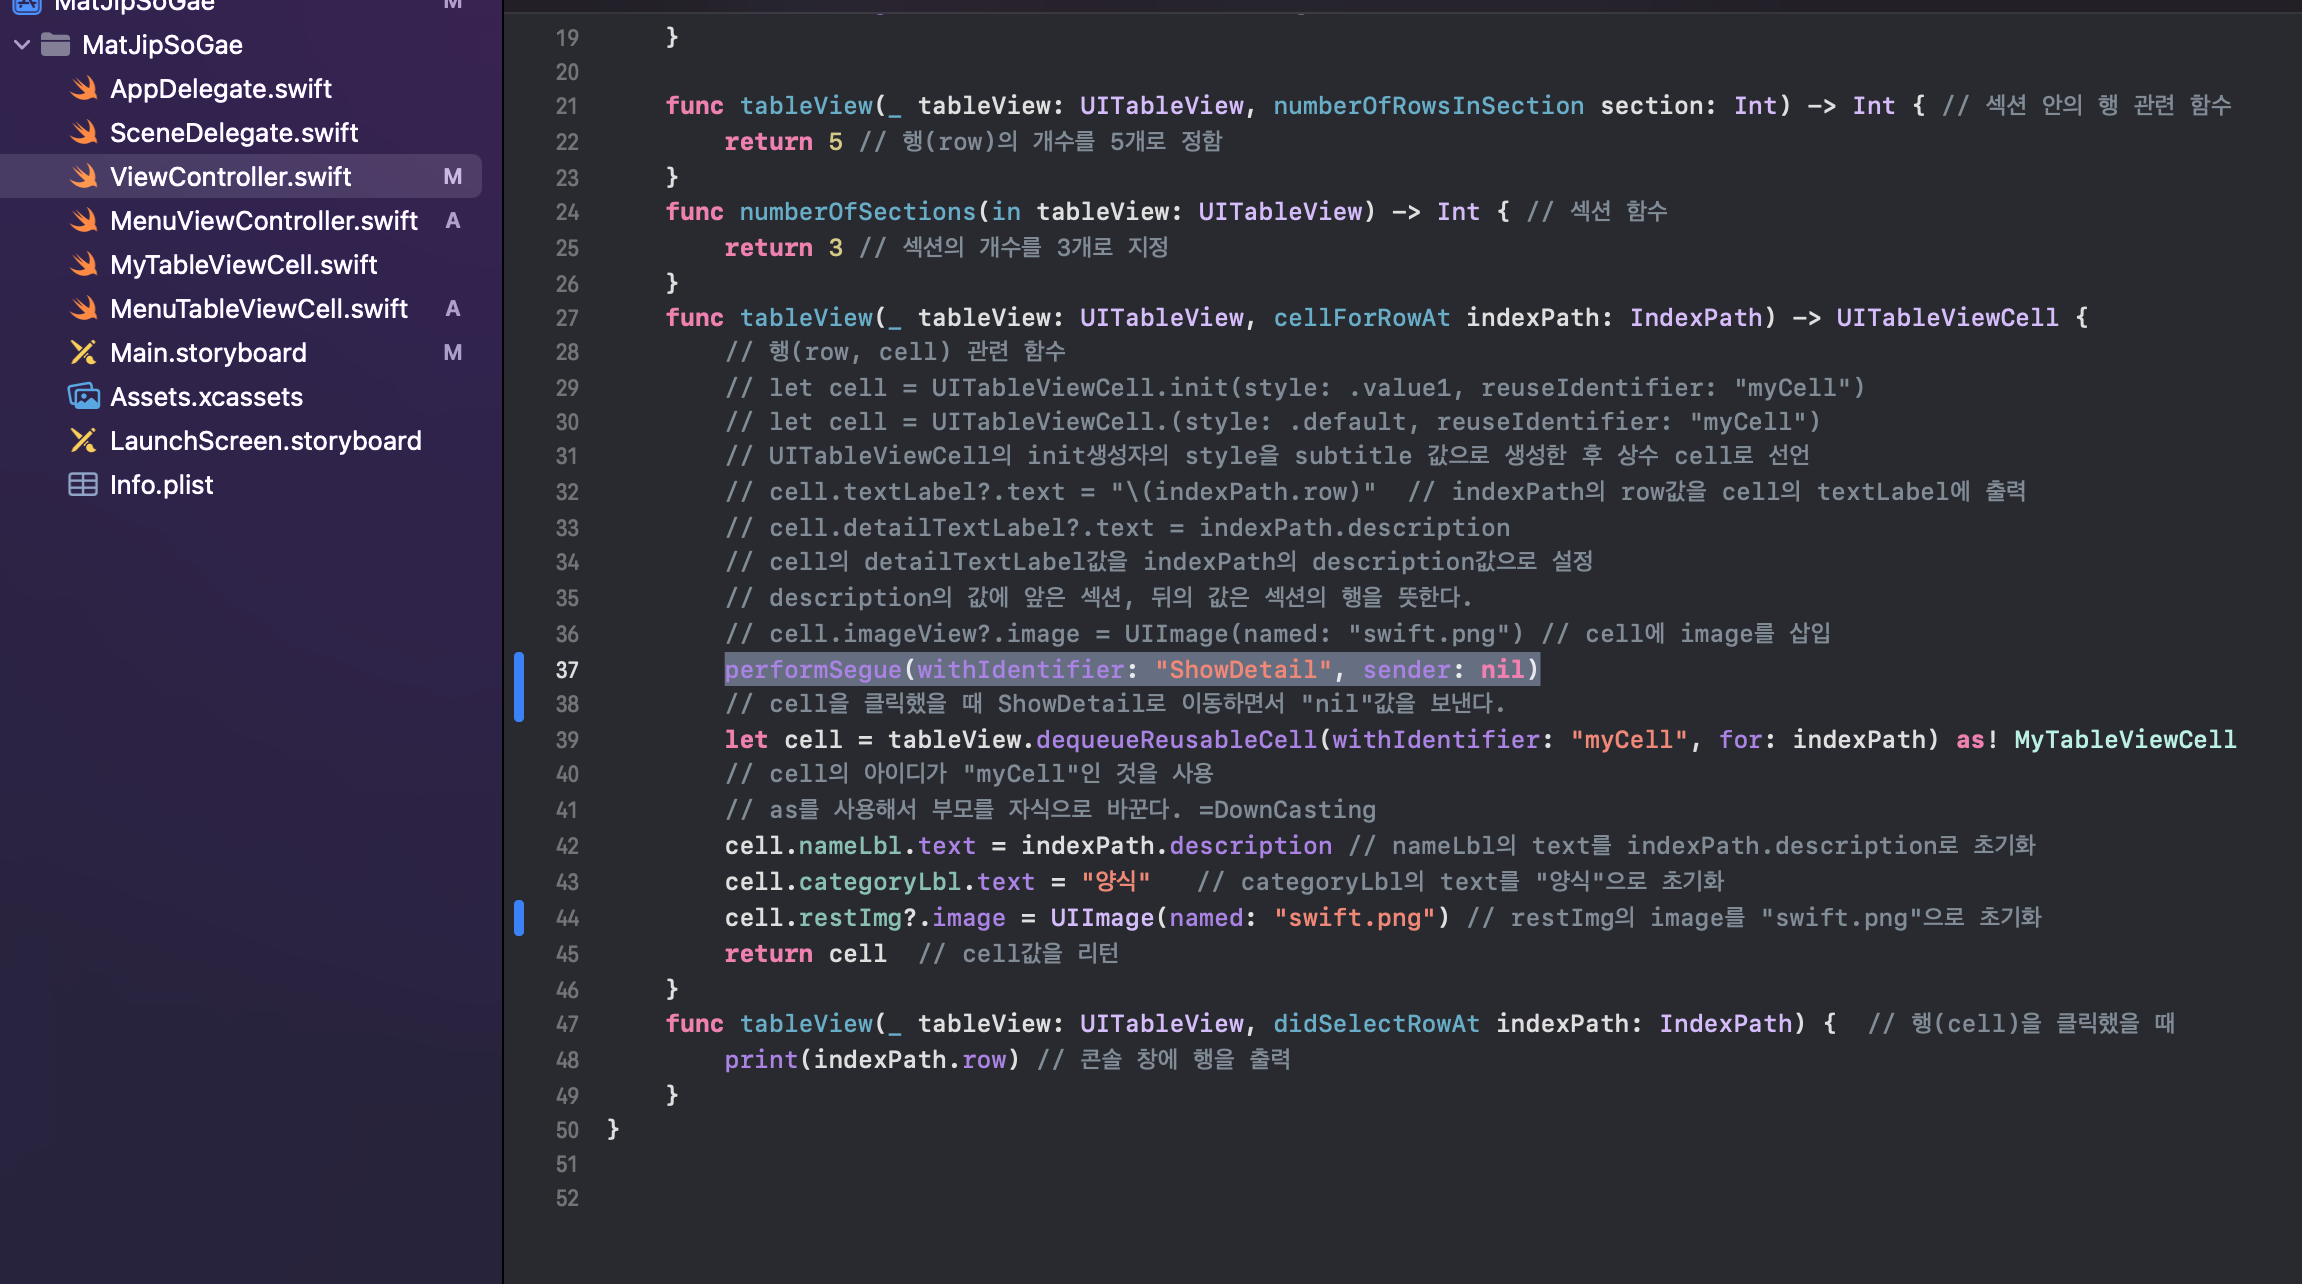
Task: Click the LaunchScreen.storyboard file icon
Action: pyautogui.click(x=83, y=441)
